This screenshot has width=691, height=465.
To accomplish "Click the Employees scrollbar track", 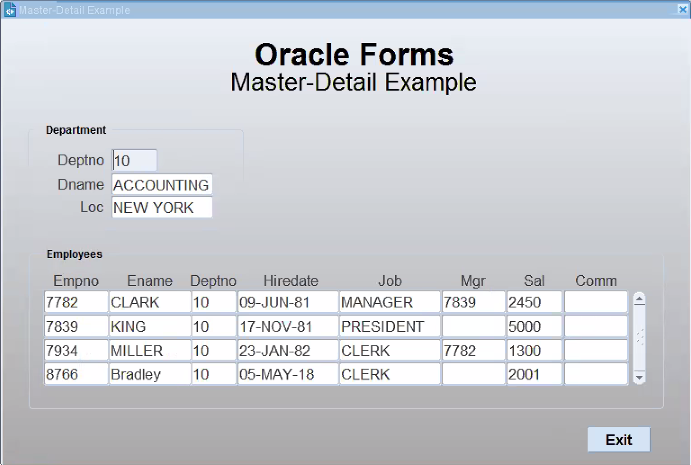I will point(639,339).
